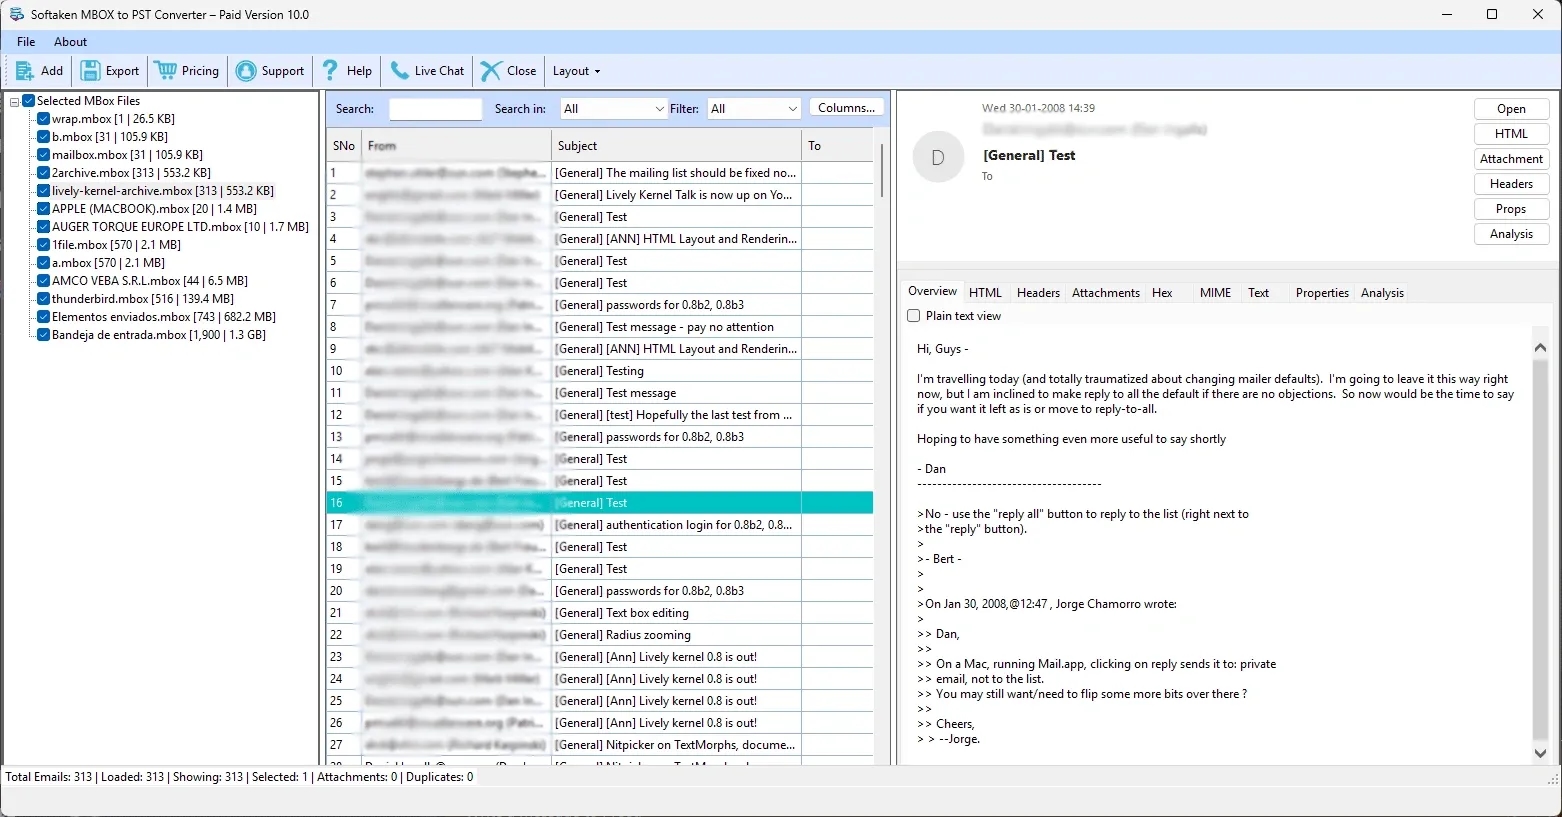Select email "[General] Radius zooming"
The width and height of the screenshot is (1562, 817).
tap(600, 635)
